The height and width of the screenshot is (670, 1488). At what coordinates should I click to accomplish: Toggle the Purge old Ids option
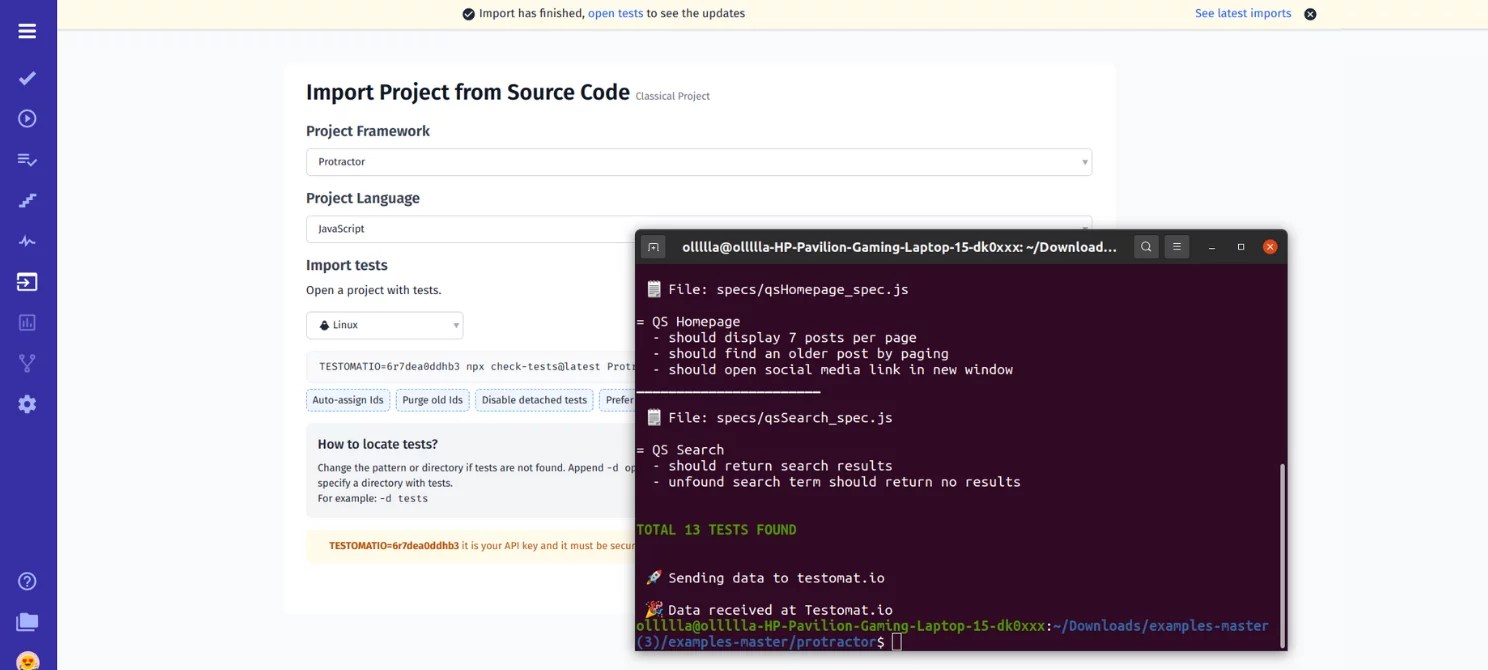pyautogui.click(x=432, y=399)
